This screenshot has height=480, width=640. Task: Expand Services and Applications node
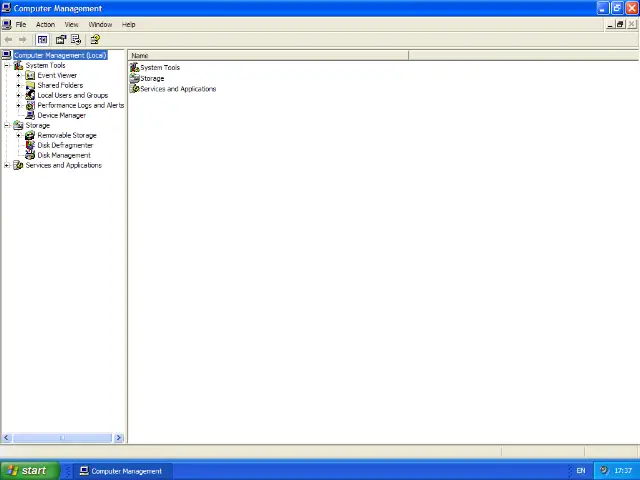7,165
